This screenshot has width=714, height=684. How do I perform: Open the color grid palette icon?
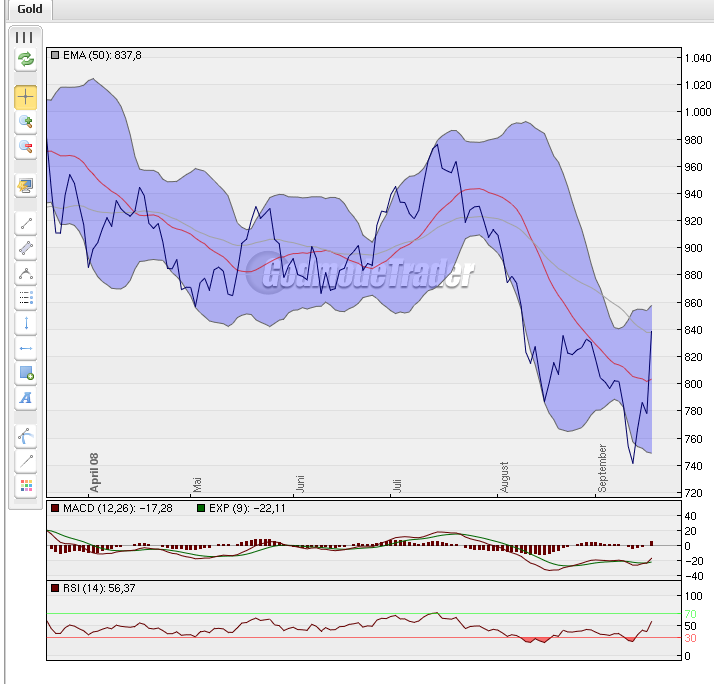[25, 487]
